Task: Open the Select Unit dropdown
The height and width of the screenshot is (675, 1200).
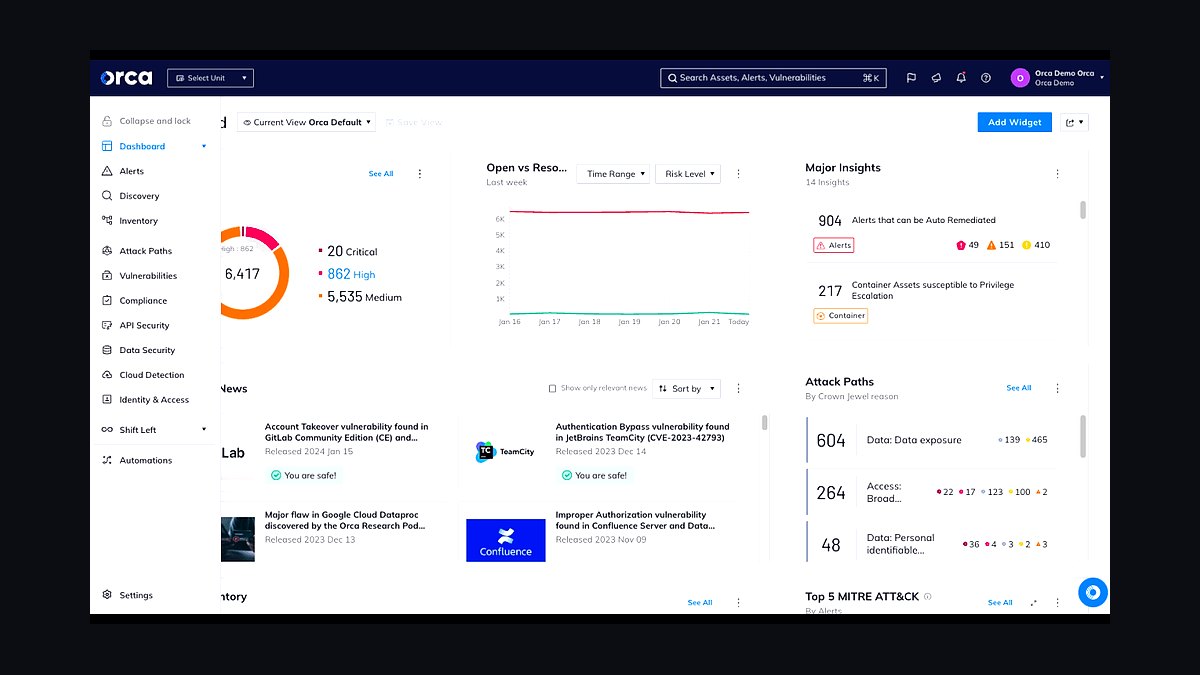Action: 210,78
